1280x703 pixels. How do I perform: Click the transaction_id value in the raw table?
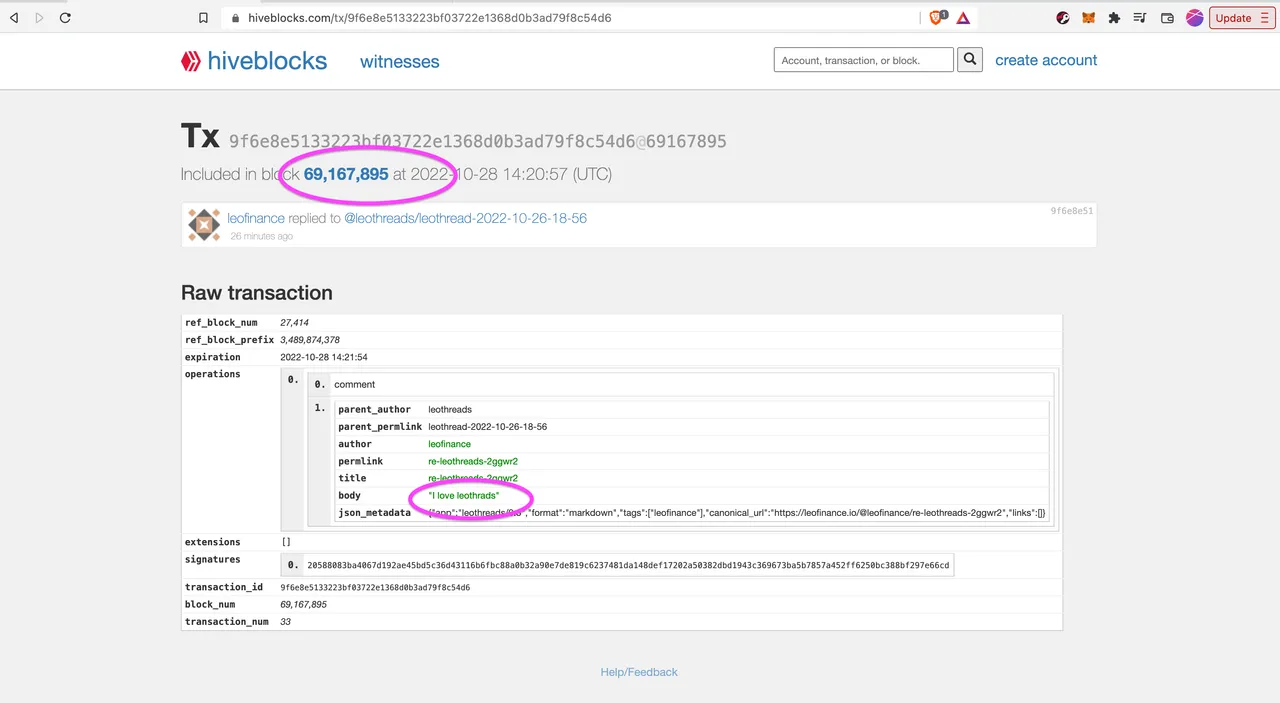click(375, 588)
